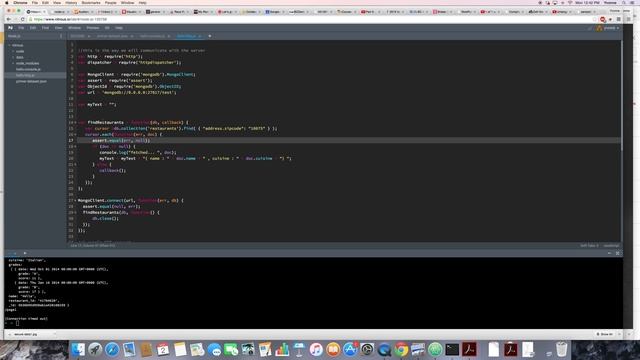640x360 pixels.
Task: Open Finder from the Dock
Action: pyautogui.click(x=78, y=349)
